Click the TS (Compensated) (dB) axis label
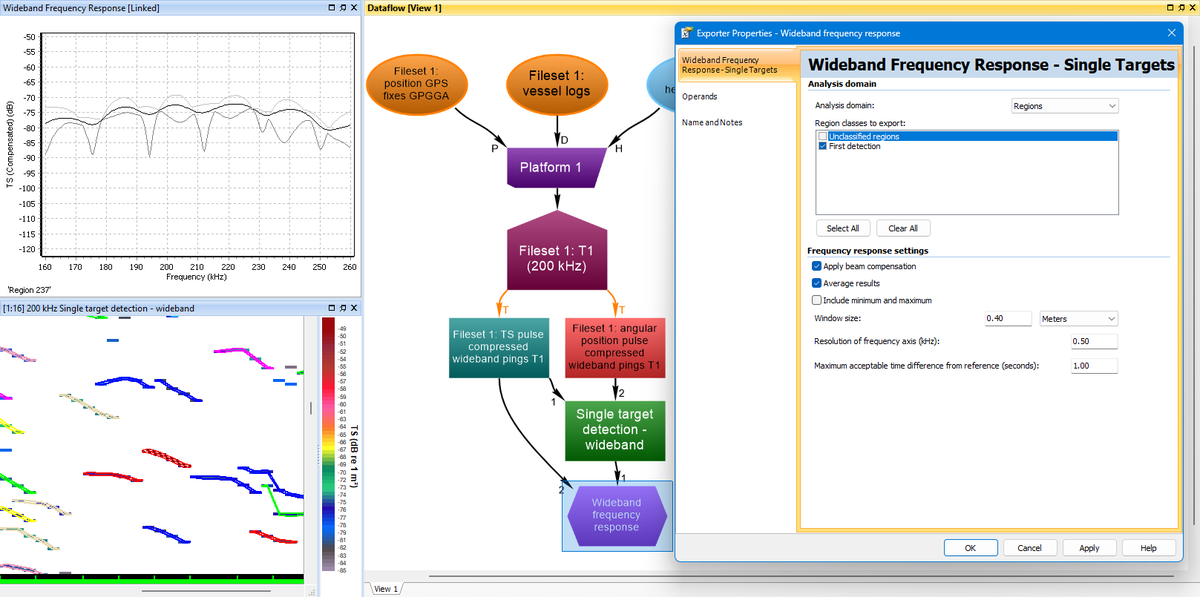The width and height of the screenshot is (1200, 597). [x=8, y=143]
